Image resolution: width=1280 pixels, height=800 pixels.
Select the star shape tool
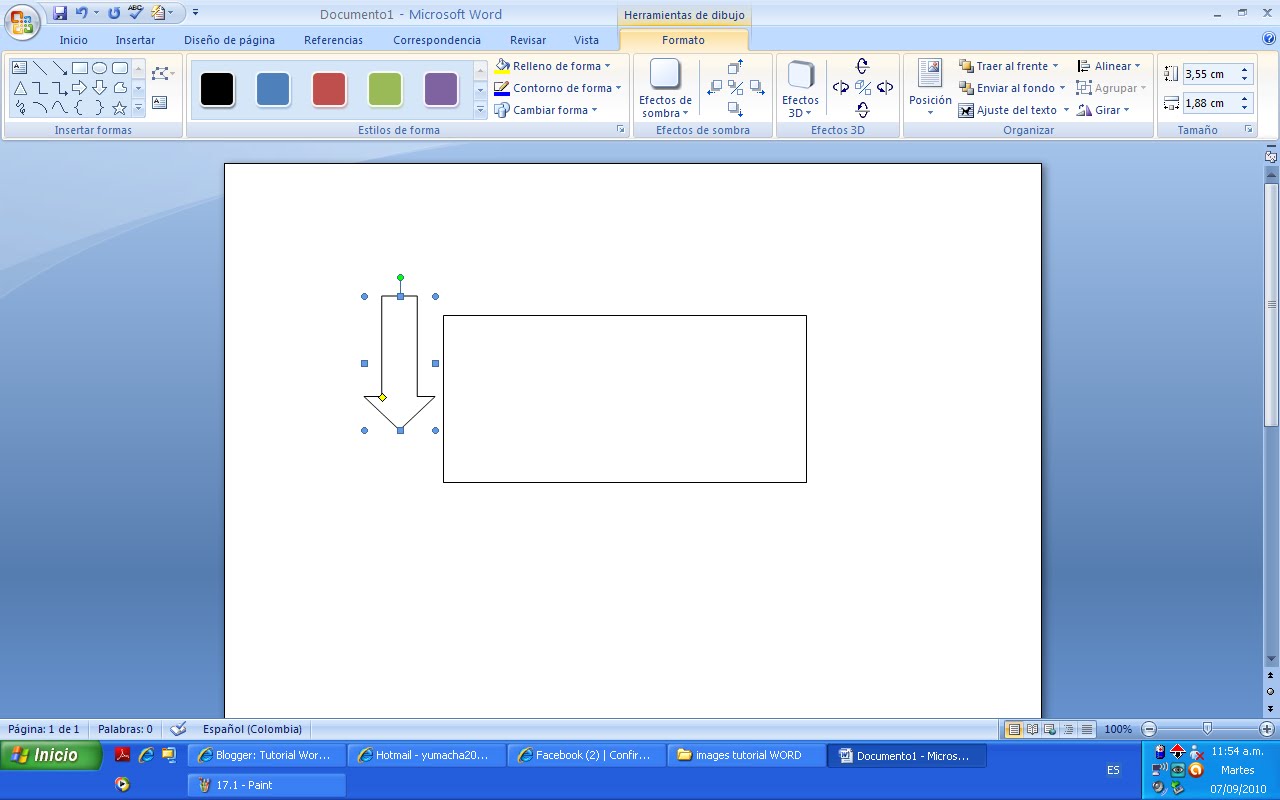click(x=120, y=107)
